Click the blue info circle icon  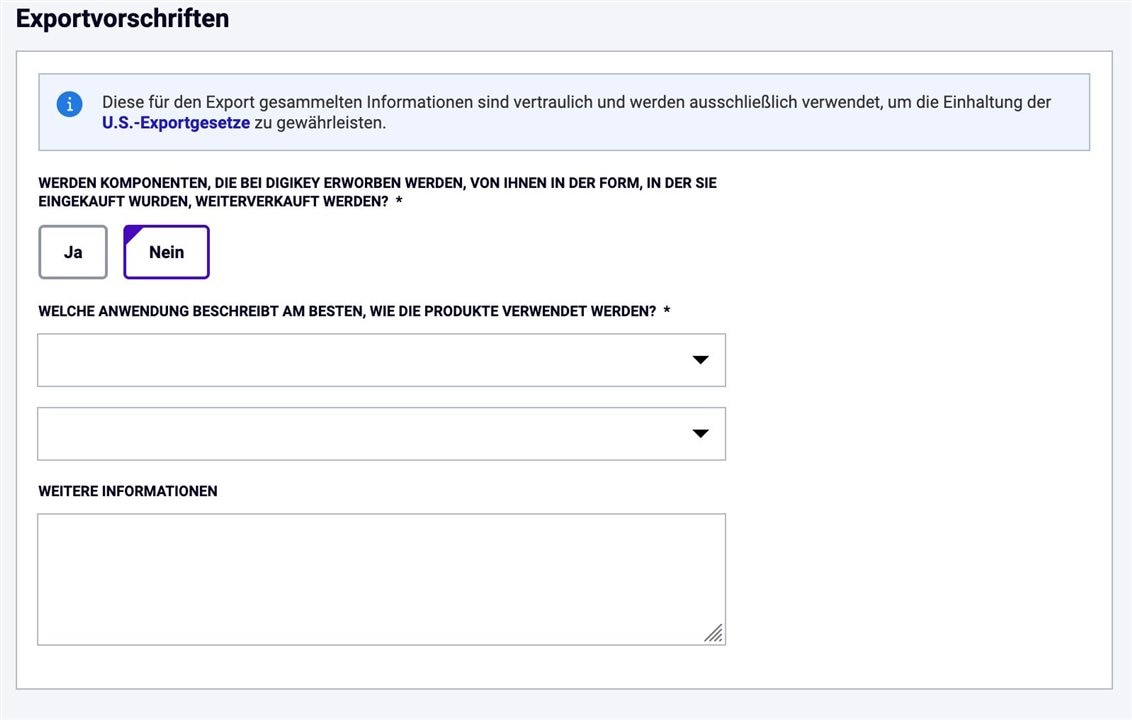pos(69,104)
